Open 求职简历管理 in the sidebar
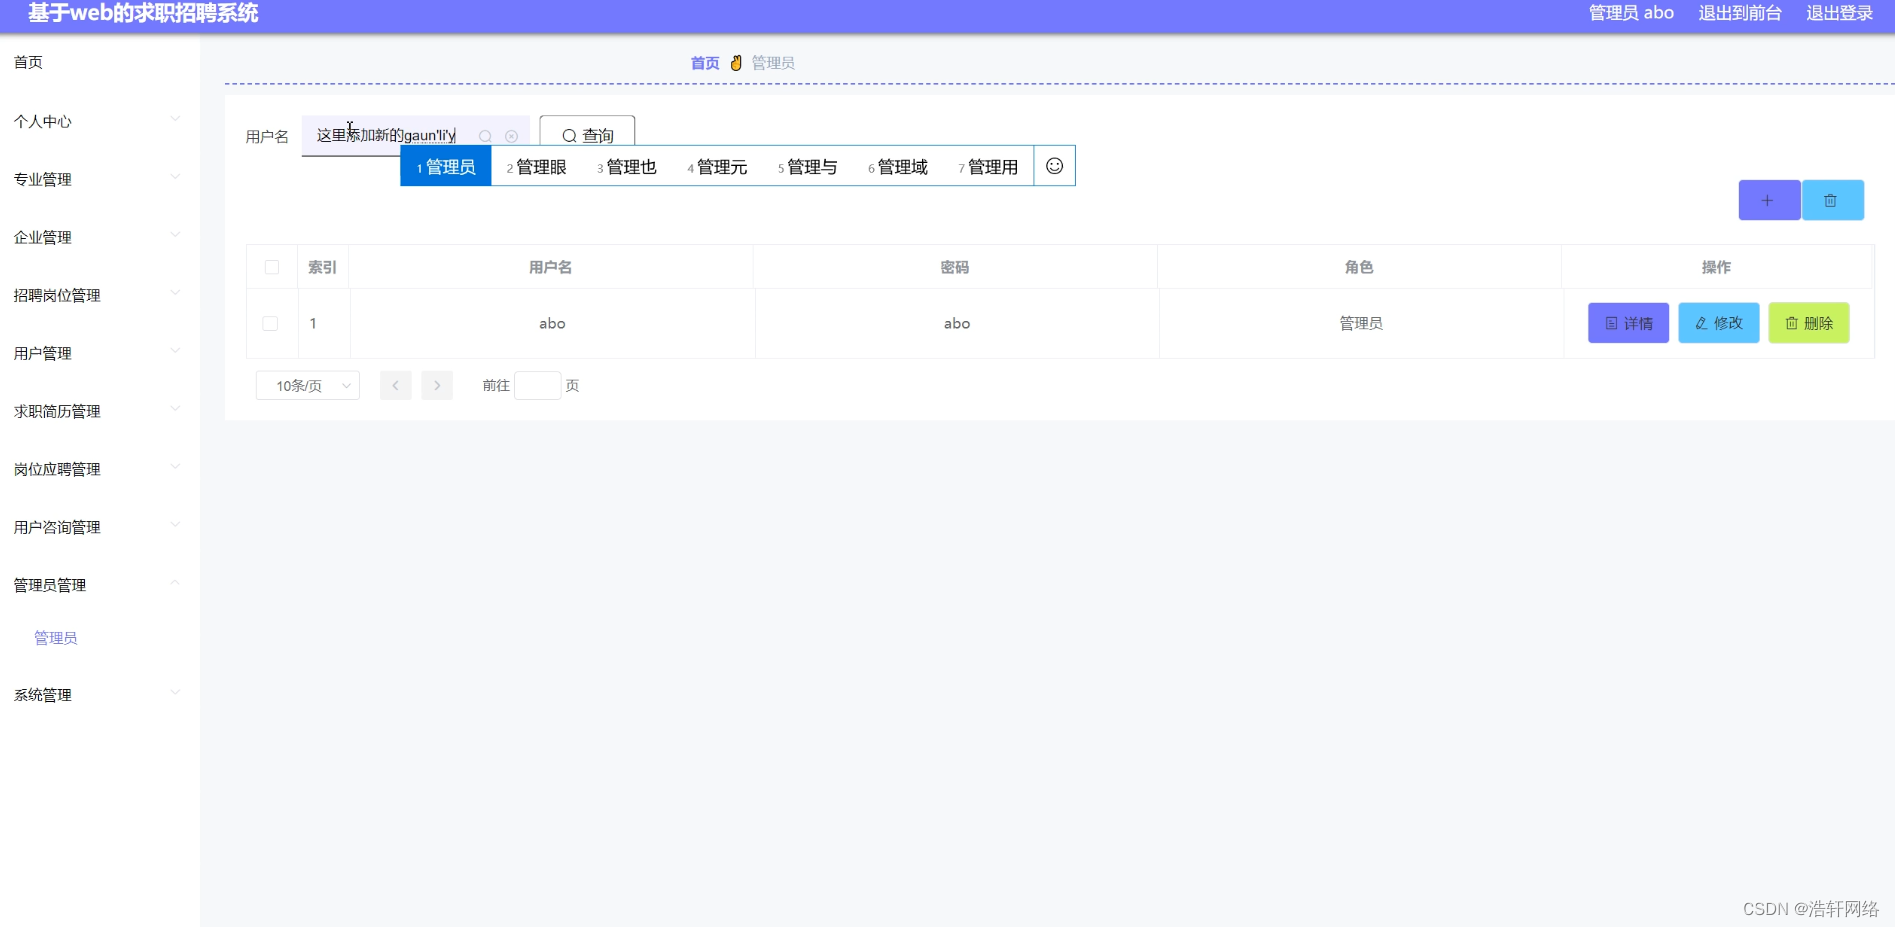Image resolution: width=1895 pixels, height=927 pixels. pos(97,410)
